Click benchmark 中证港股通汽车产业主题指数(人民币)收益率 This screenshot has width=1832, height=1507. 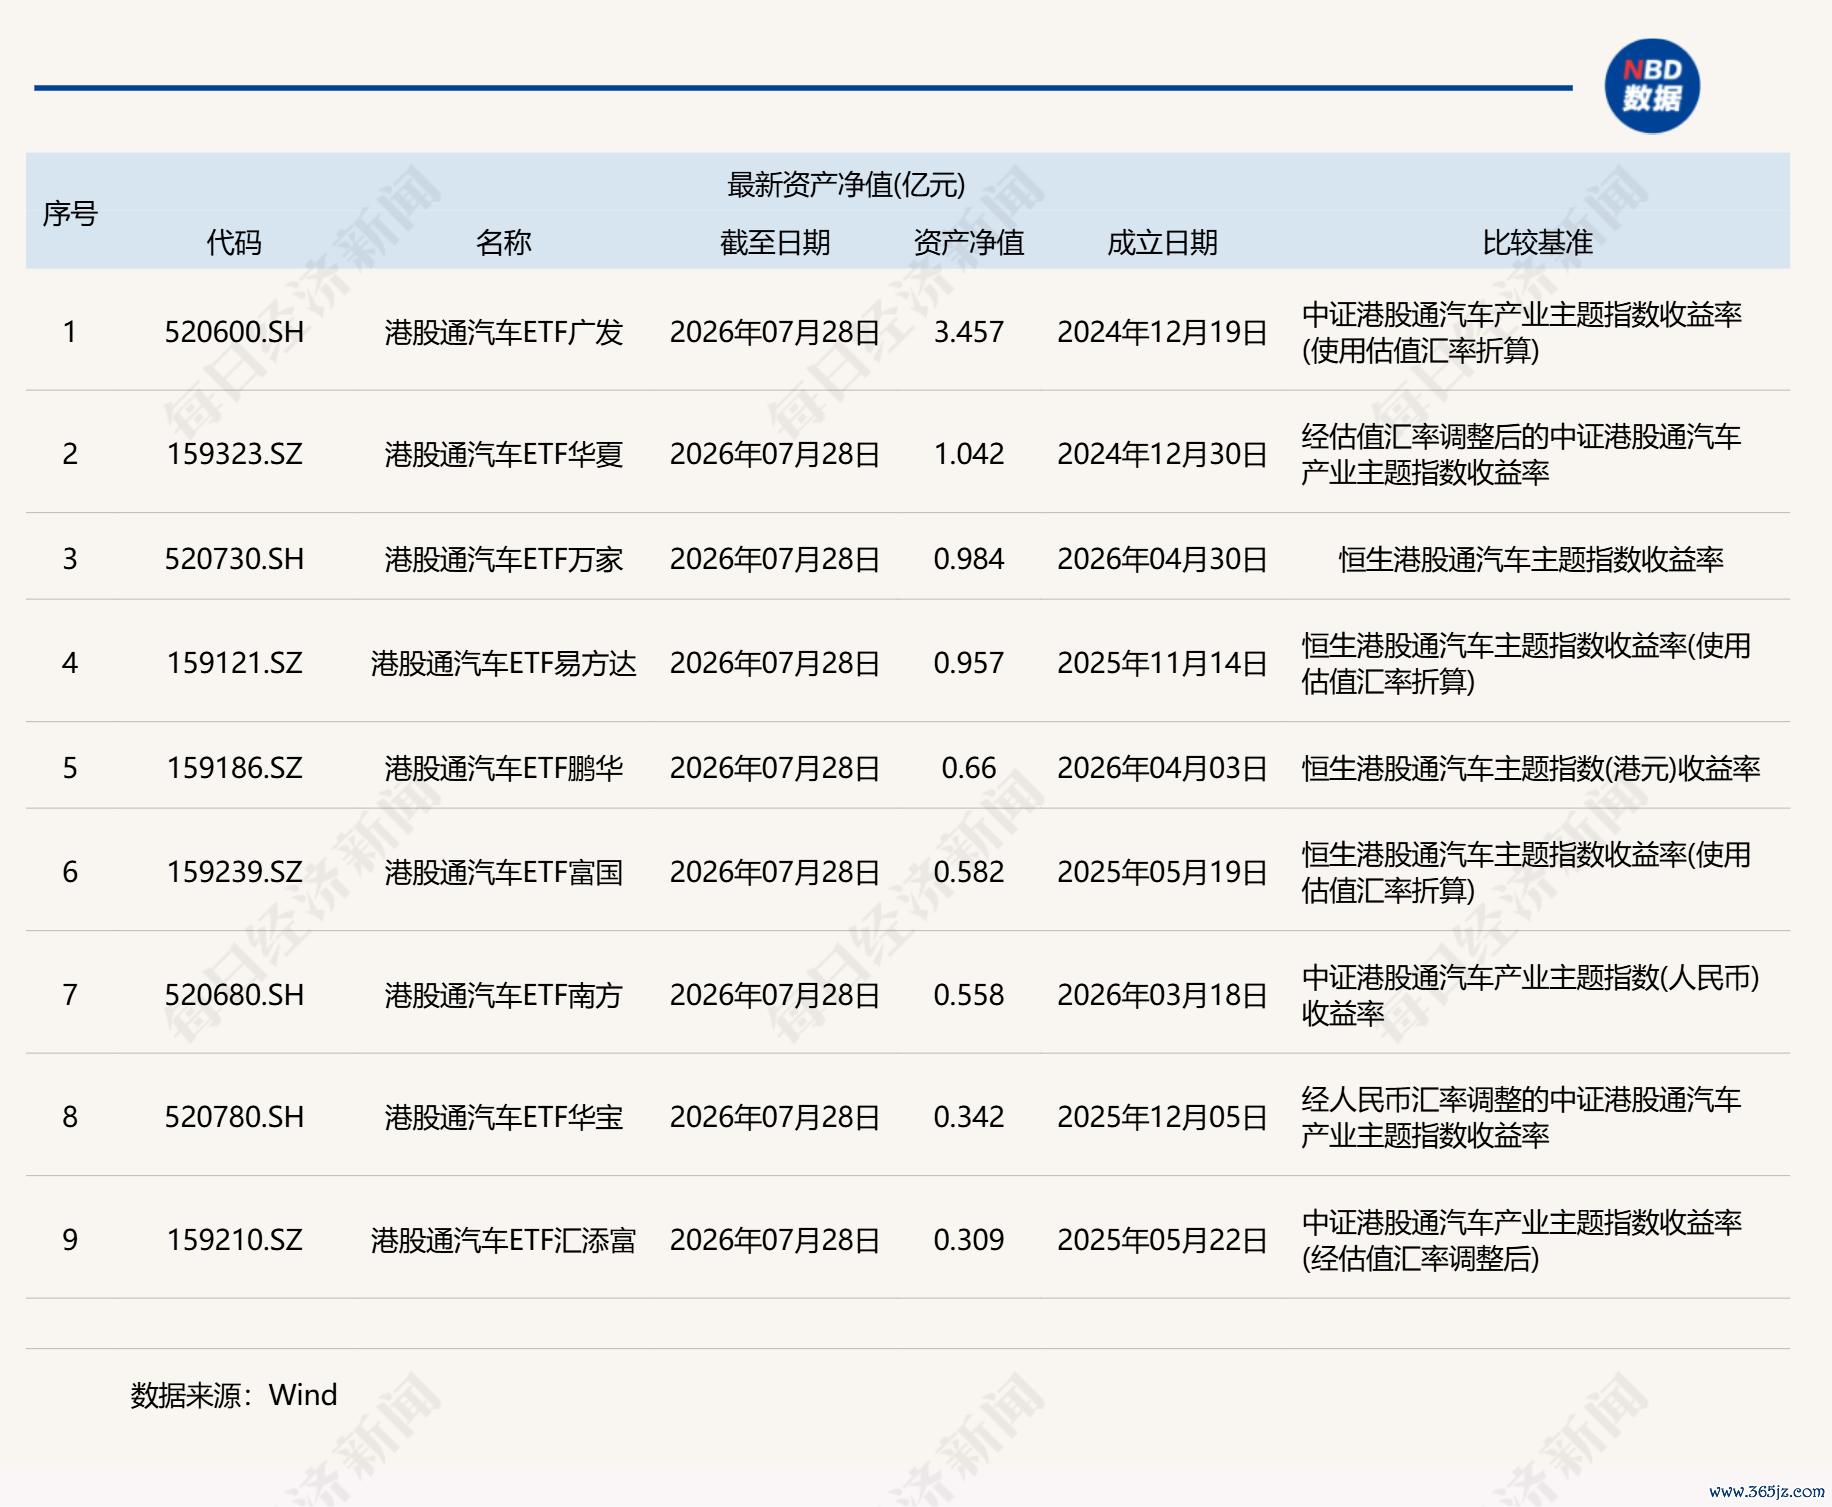tap(1531, 995)
